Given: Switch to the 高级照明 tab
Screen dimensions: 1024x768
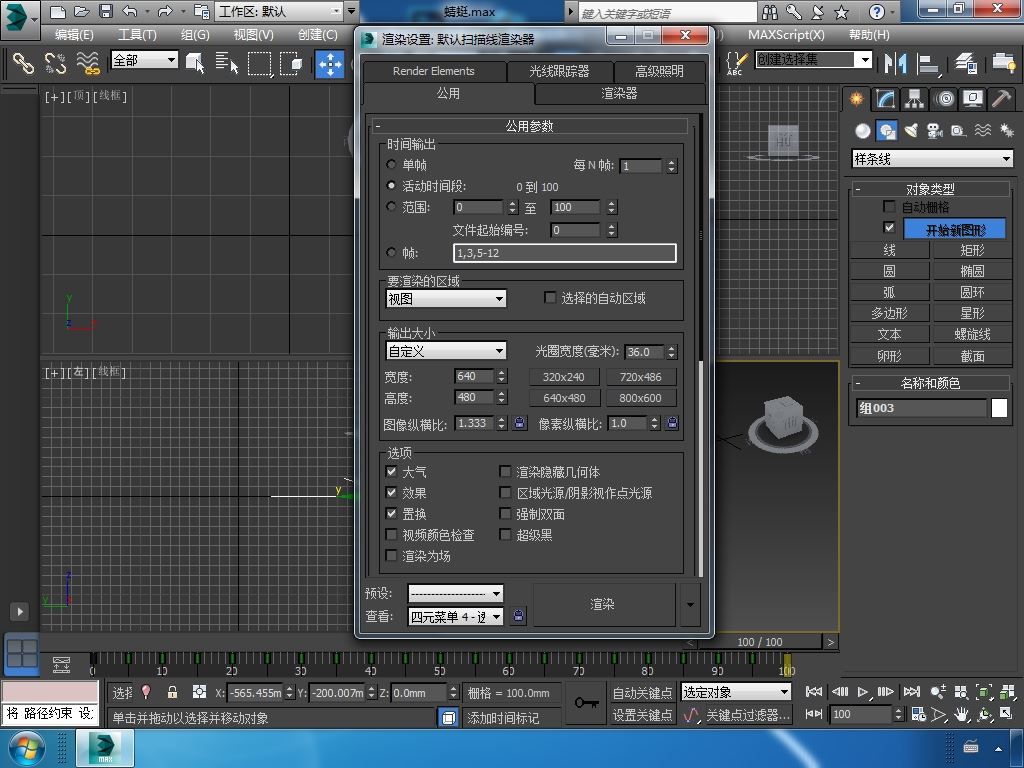Looking at the screenshot, I should coord(660,71).
